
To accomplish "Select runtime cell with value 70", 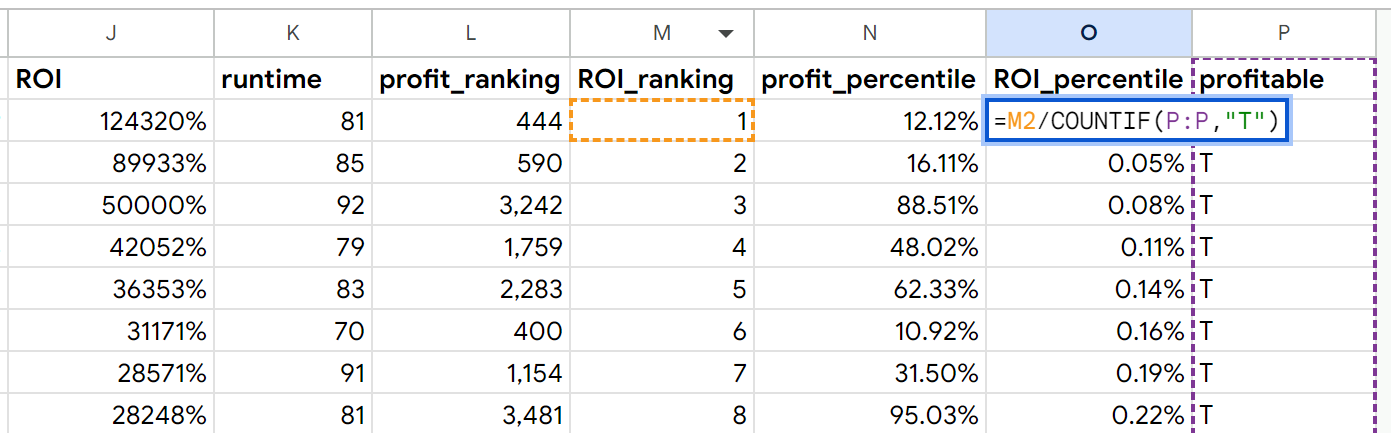I will (292, 331).
